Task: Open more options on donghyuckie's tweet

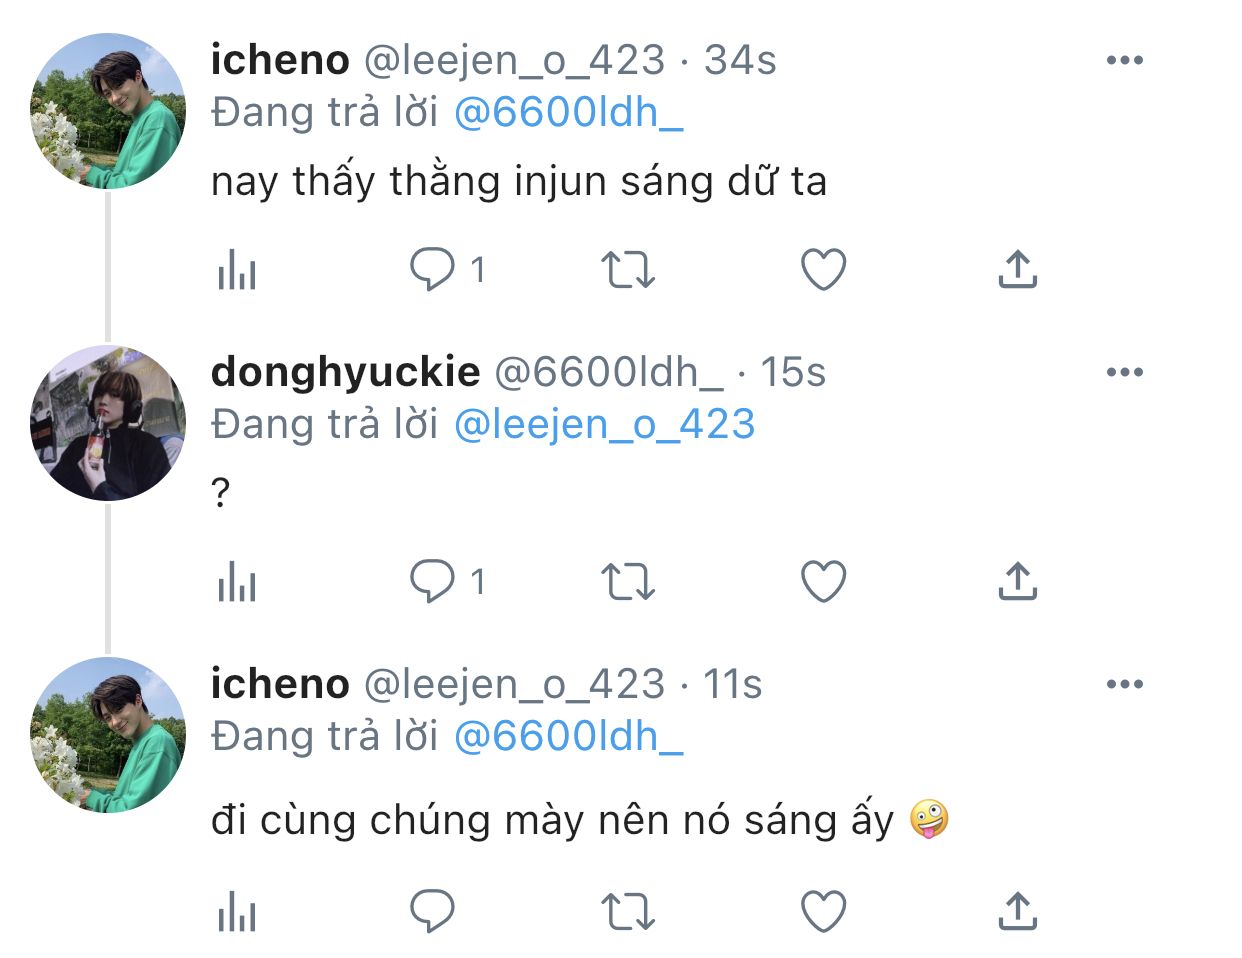Action: (x=1124, y=373)
